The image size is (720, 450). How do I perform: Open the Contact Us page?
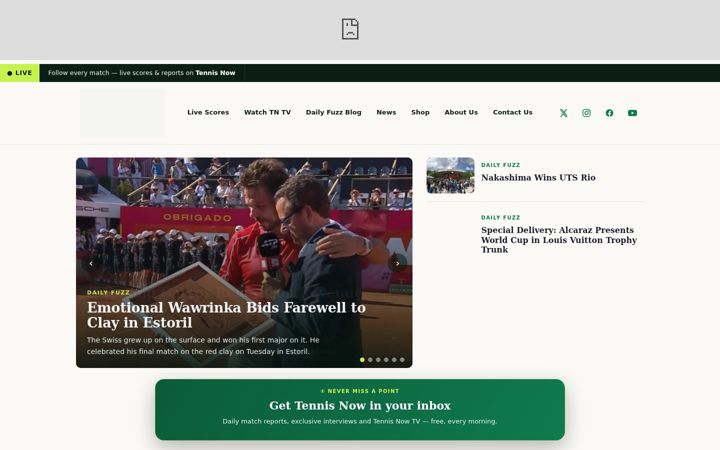(x=512, y=112)
